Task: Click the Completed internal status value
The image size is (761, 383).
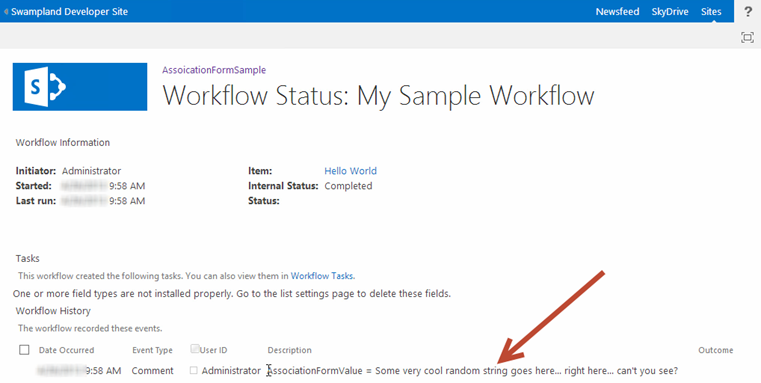Action: [348, 186]
